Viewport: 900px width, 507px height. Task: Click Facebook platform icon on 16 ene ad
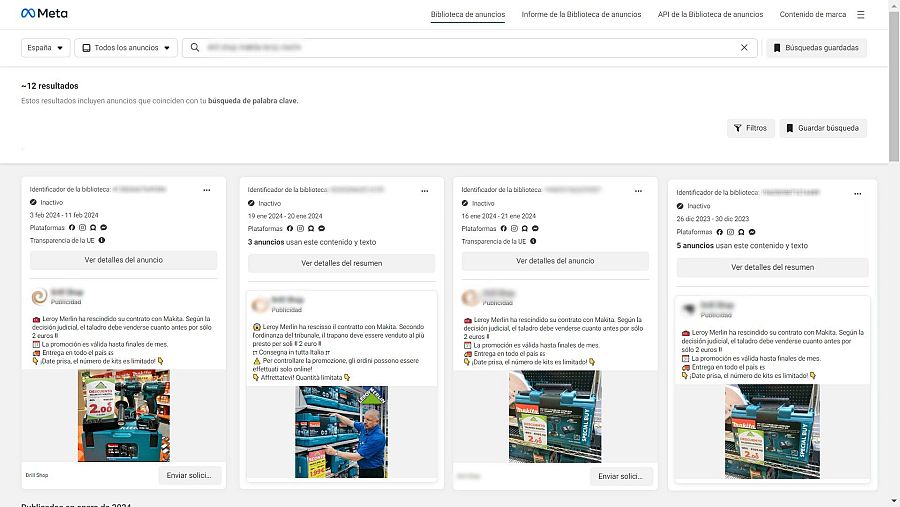503,229
